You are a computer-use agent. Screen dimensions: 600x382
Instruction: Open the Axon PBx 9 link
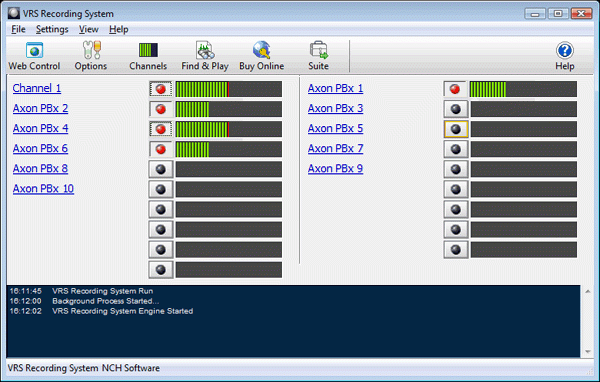pos(336,168)
